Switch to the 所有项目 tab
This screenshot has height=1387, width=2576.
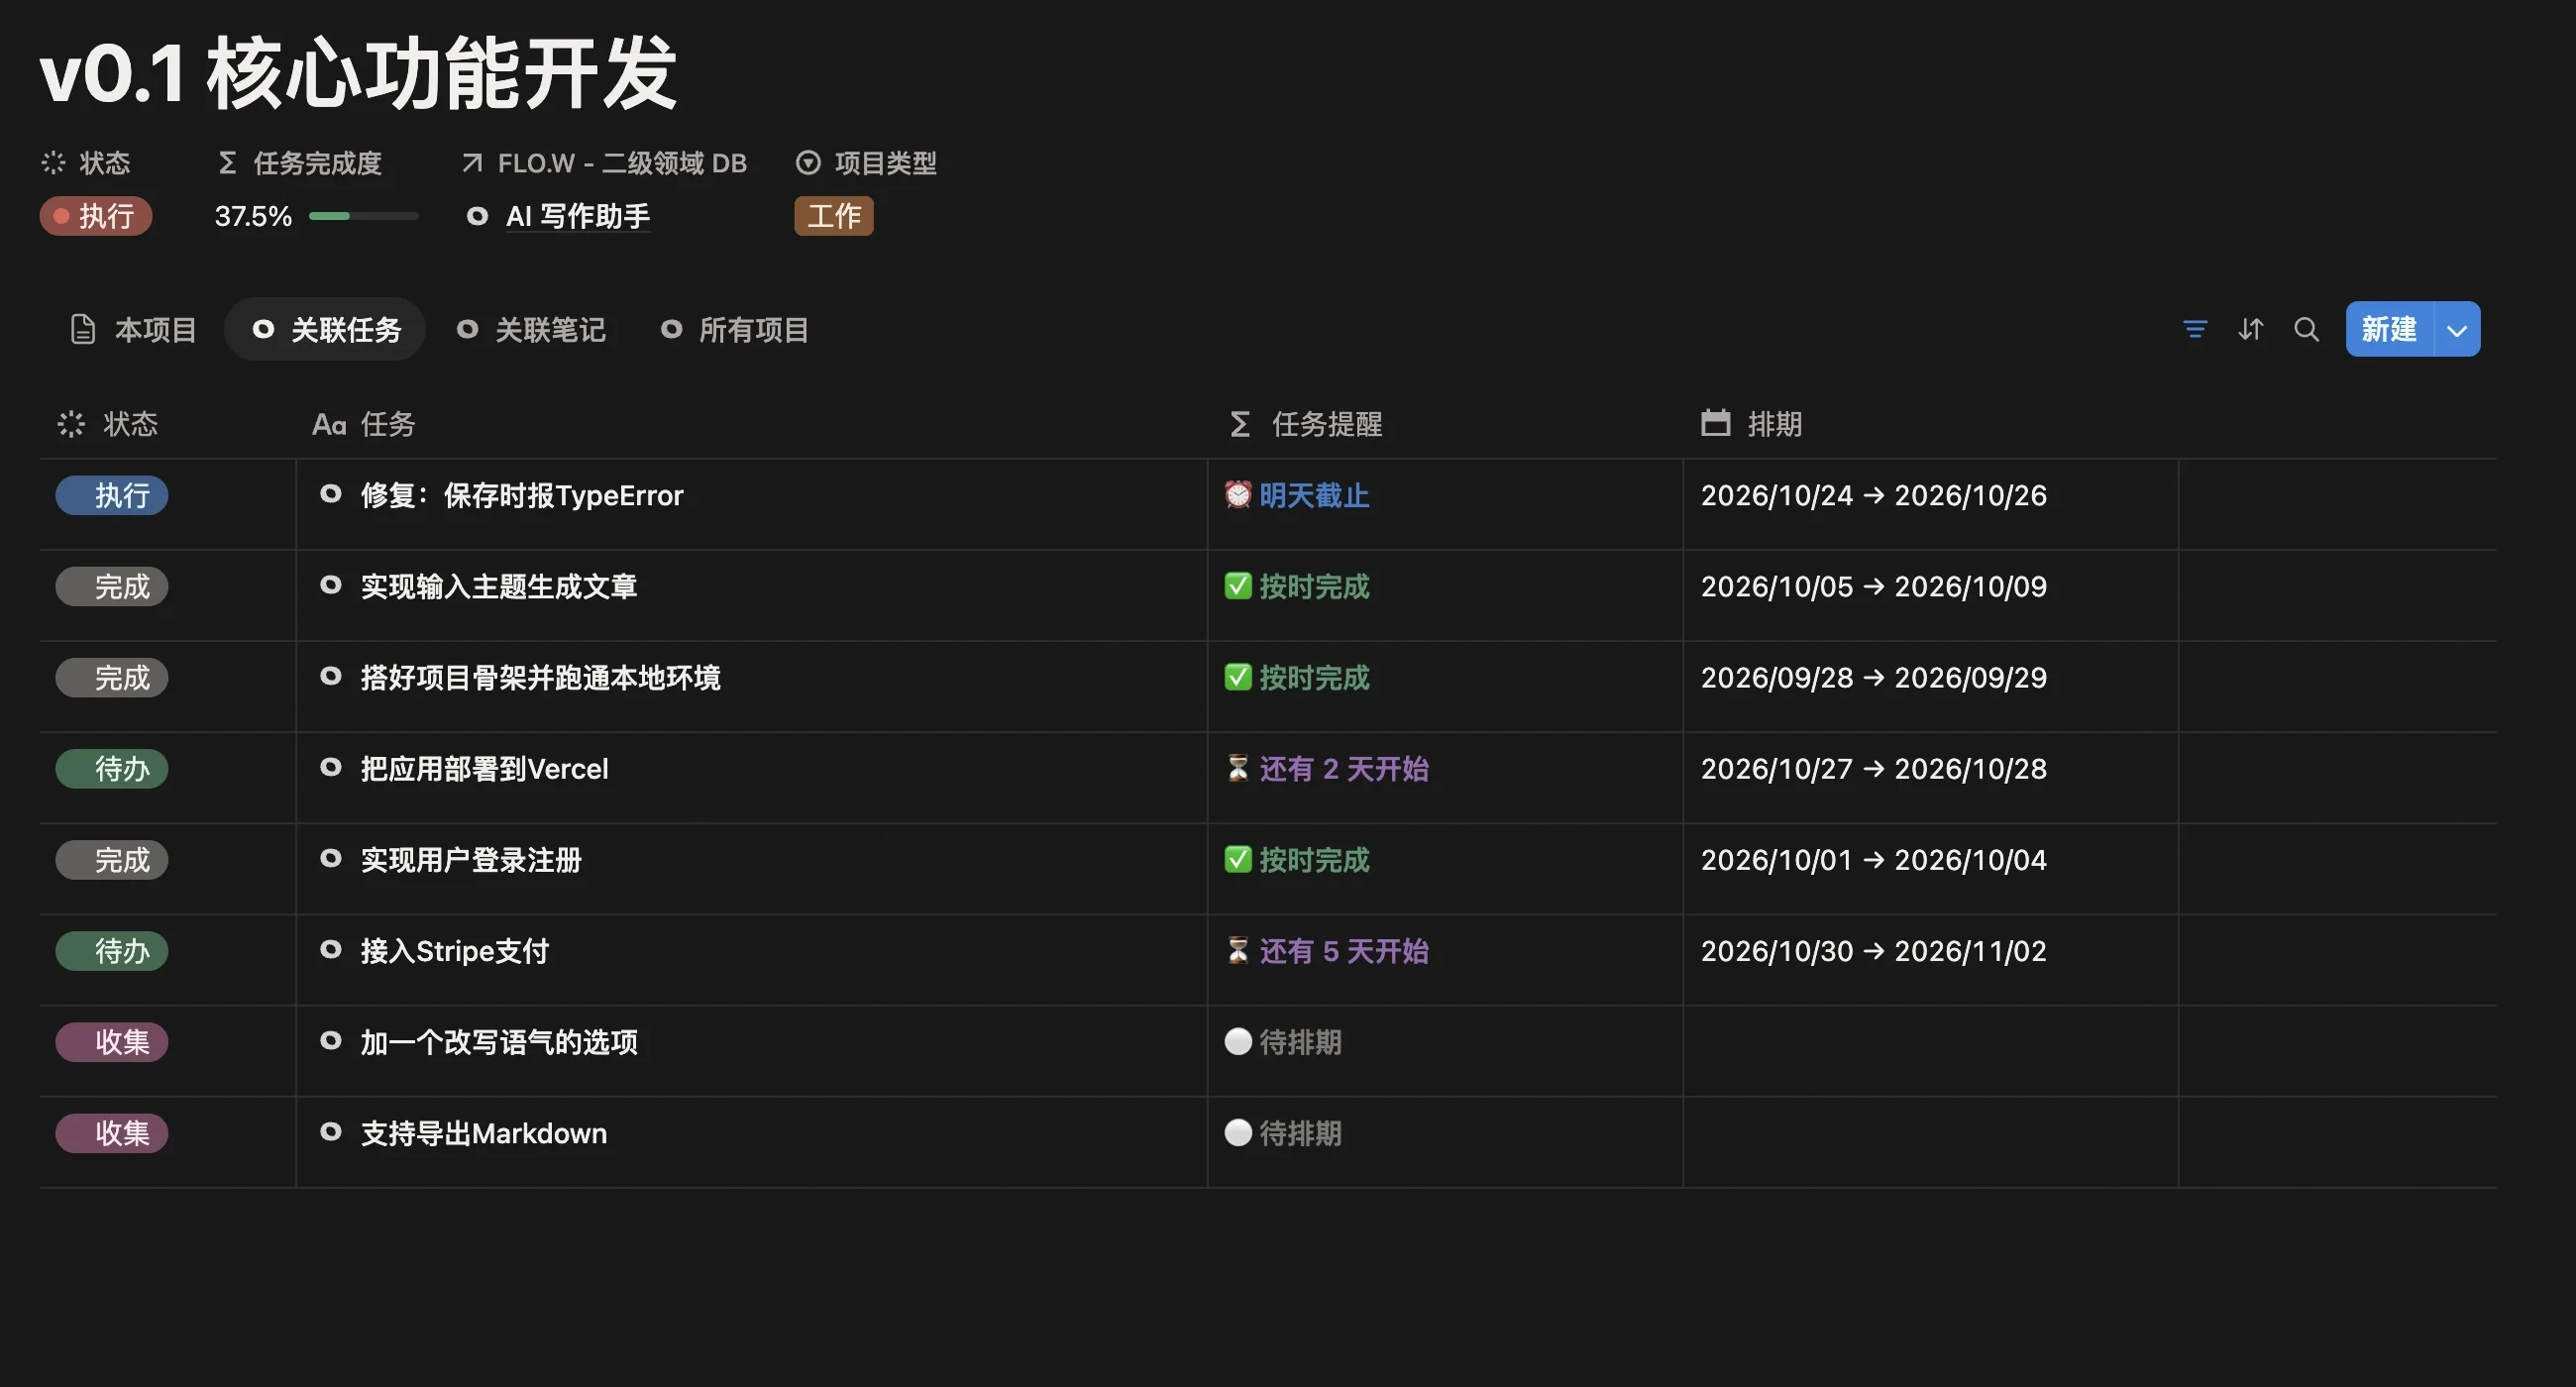coord(735,329)
